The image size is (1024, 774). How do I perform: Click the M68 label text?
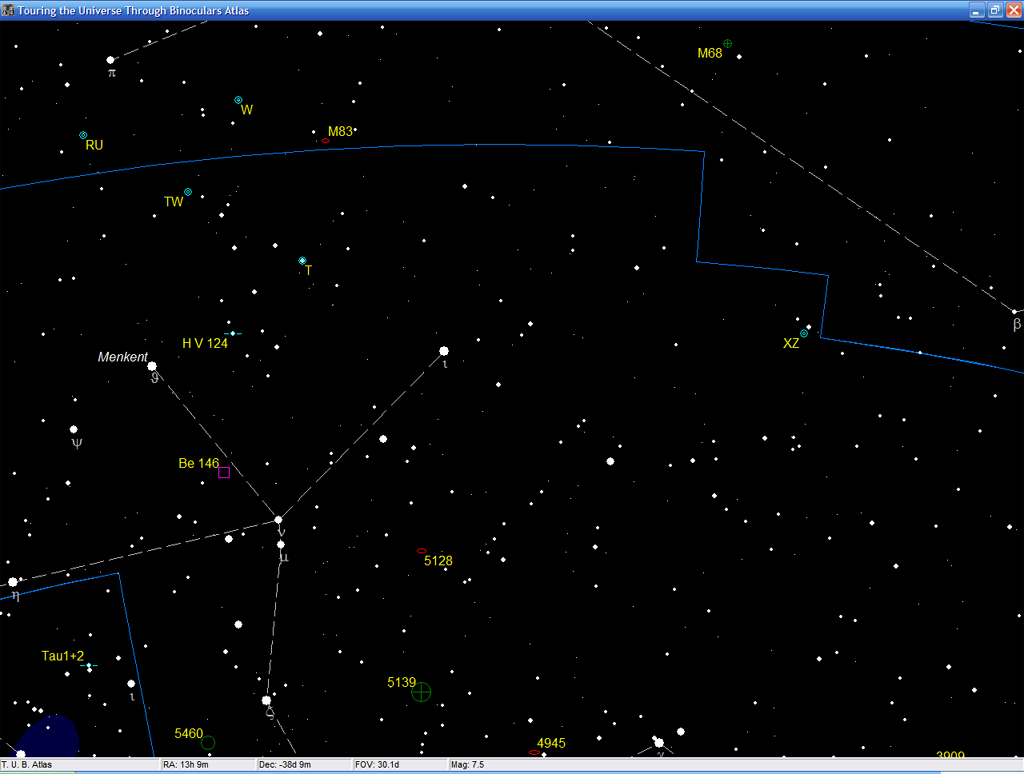coord(709,54)
